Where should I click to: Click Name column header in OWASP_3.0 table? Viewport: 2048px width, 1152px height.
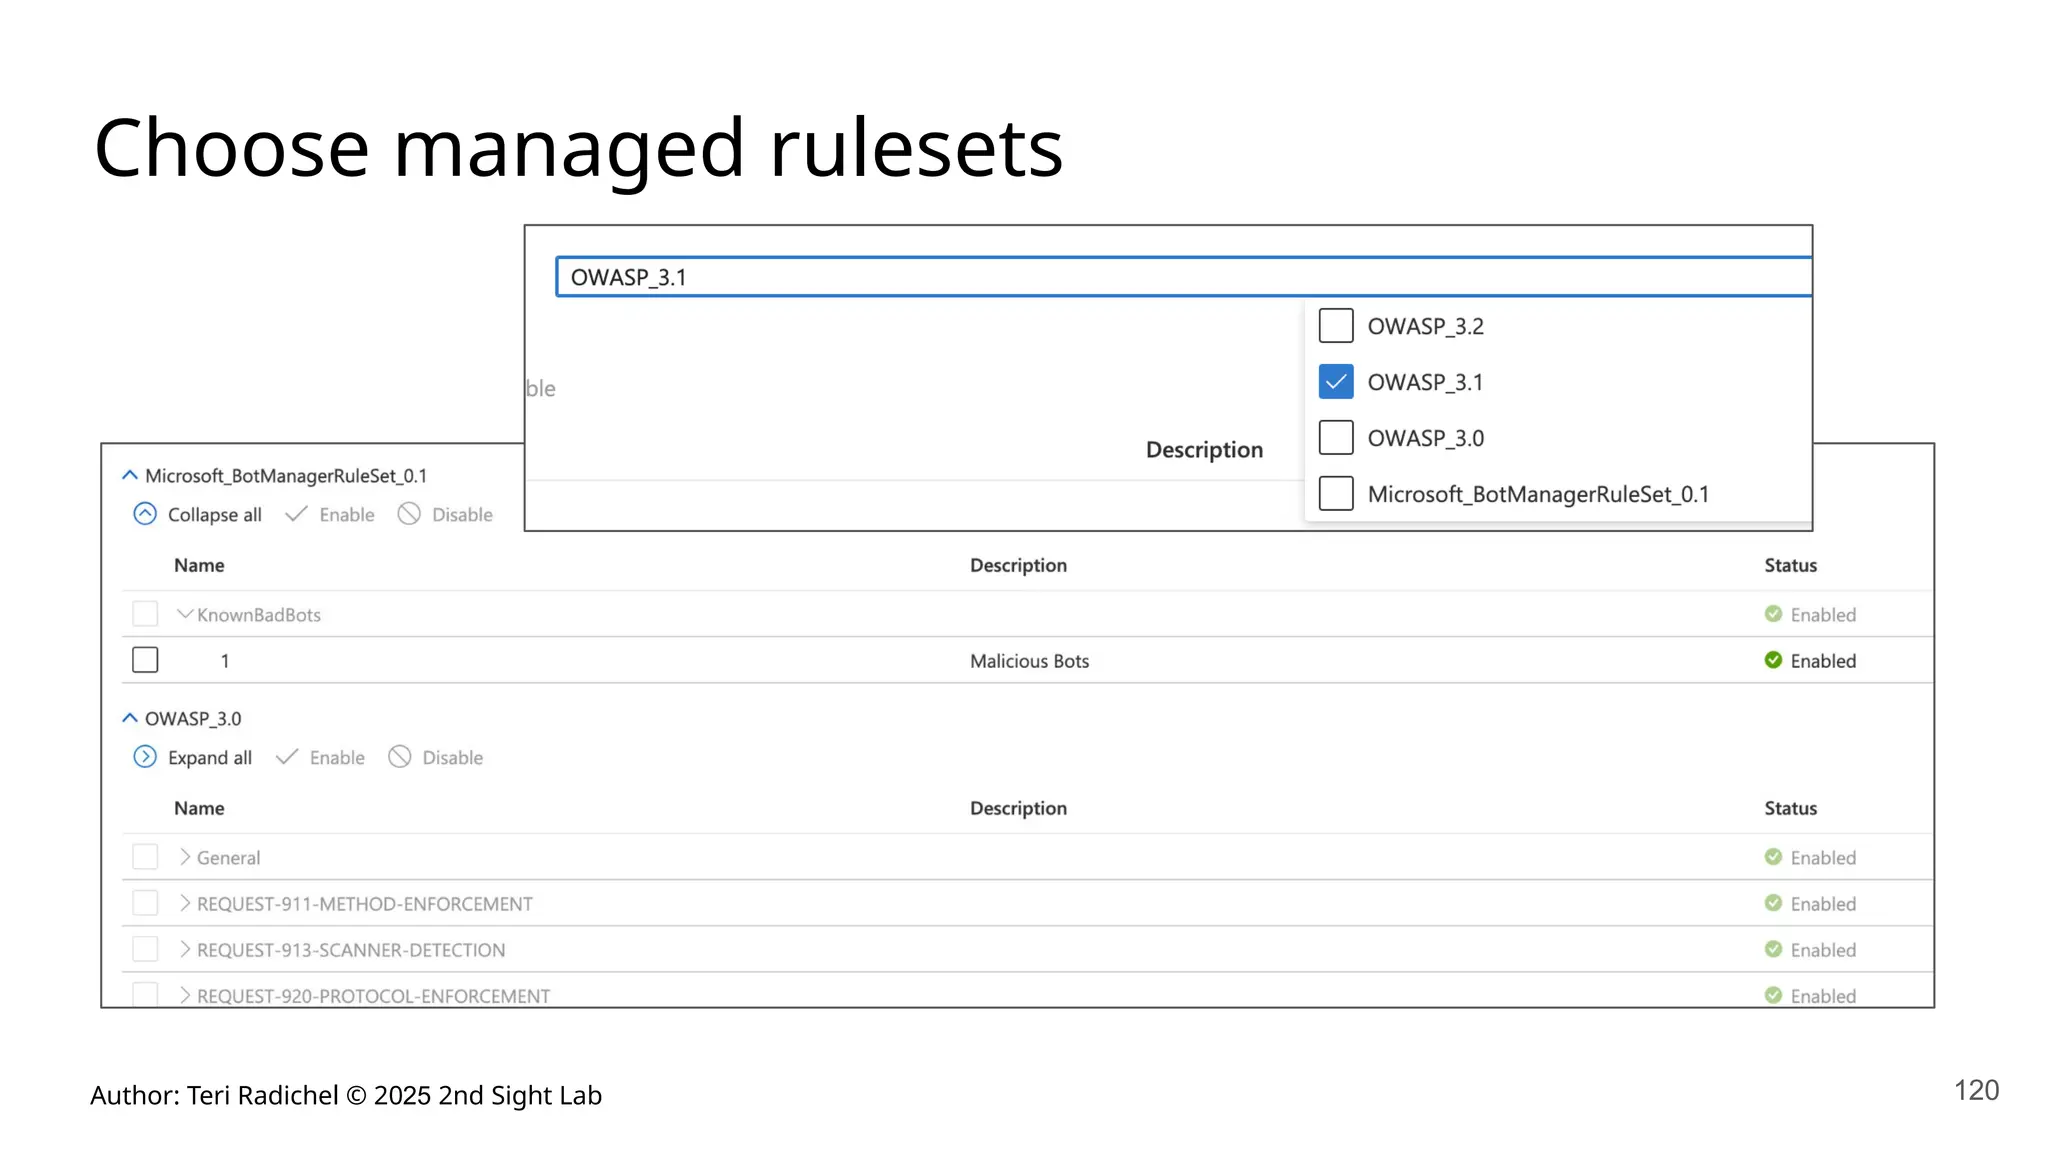coord(199,808)
